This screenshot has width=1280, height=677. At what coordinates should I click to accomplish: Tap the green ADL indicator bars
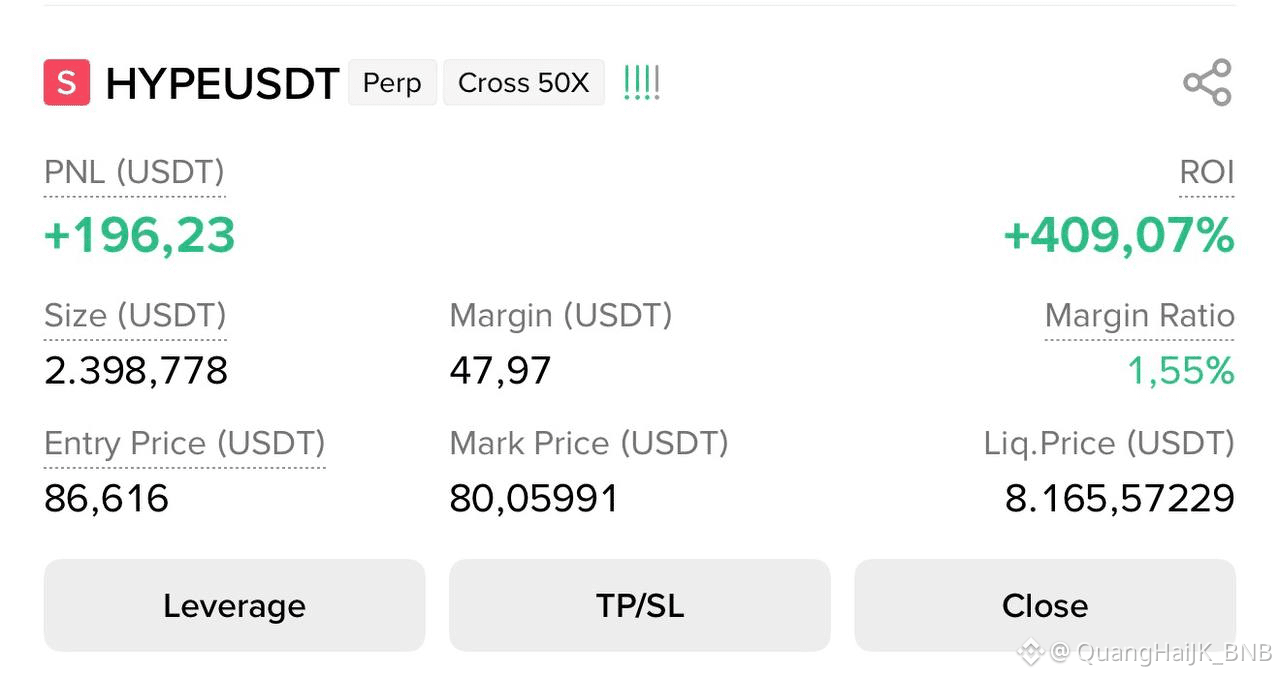point(641,83)
